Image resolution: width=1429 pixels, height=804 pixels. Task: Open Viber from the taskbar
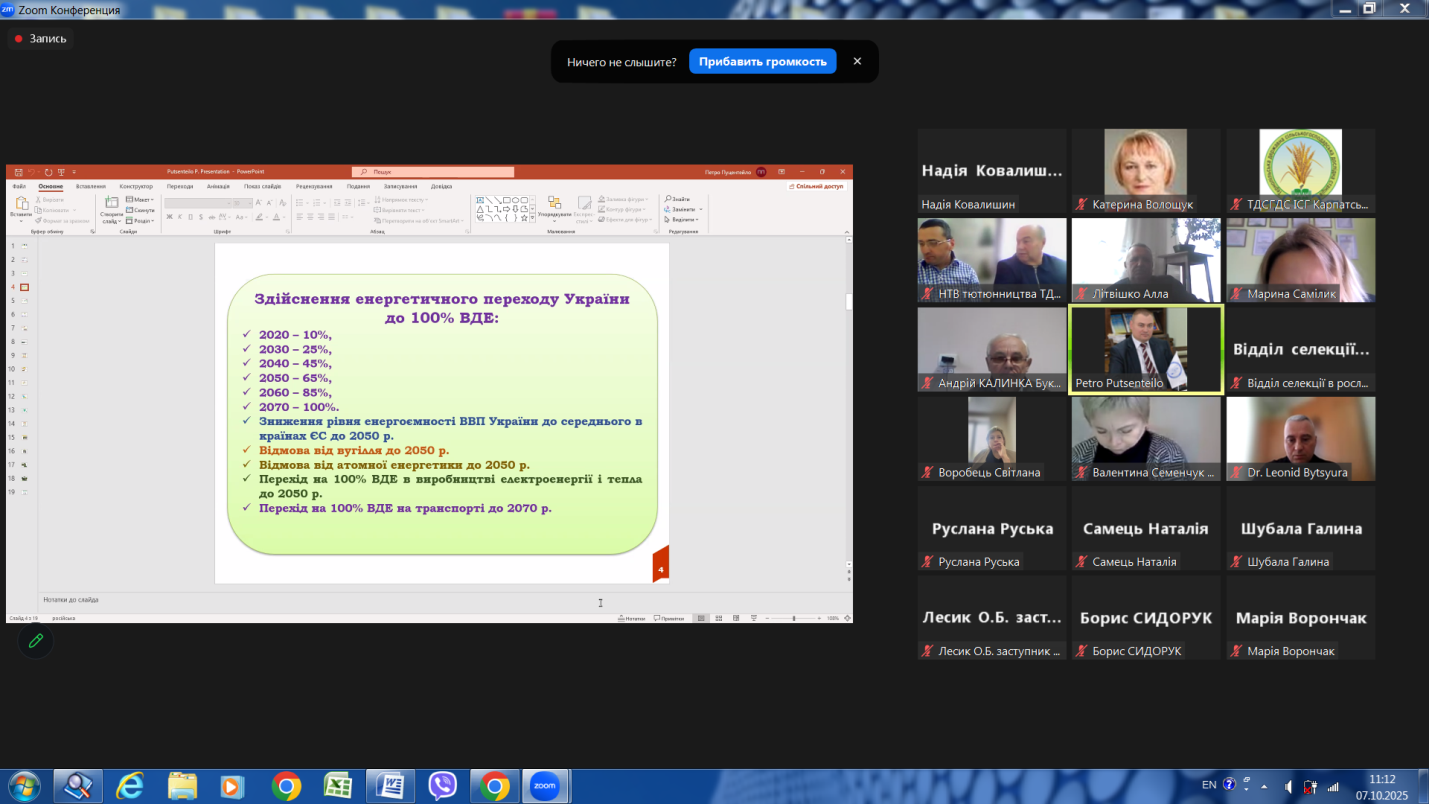click(442, 786)
